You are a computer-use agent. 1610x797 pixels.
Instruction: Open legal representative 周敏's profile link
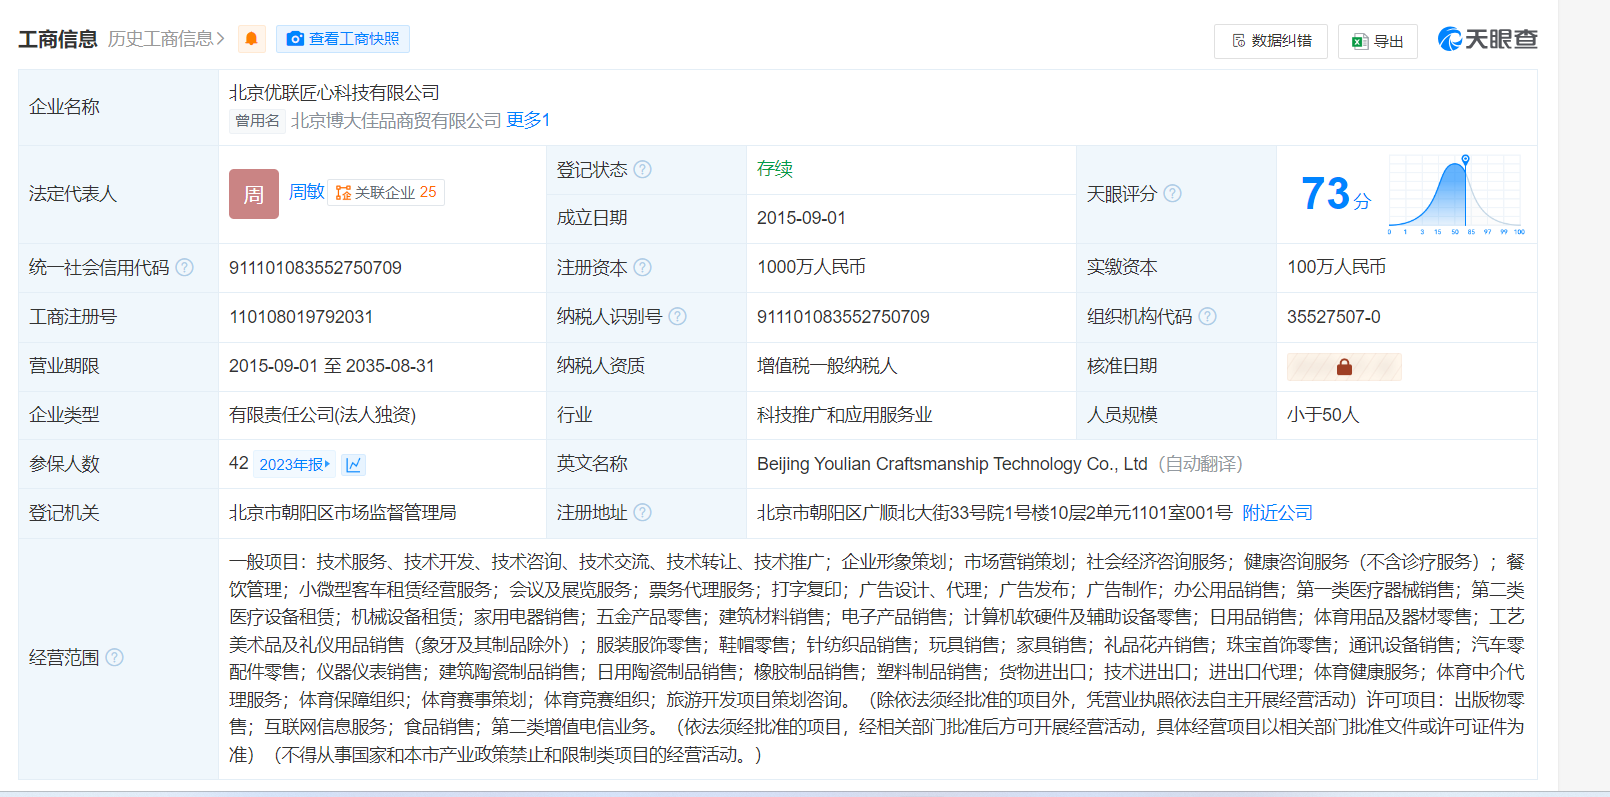(x=307, y=192)
